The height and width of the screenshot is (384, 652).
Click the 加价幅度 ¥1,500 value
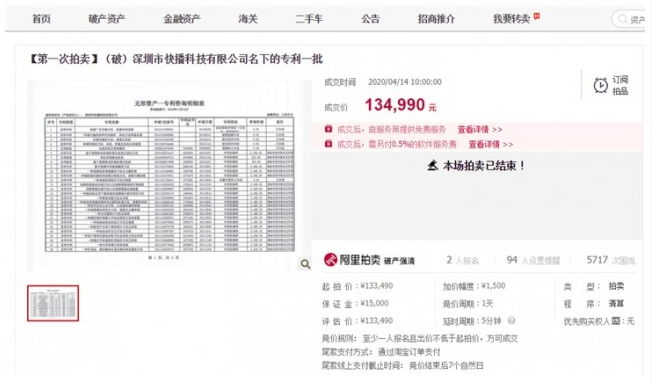493,286
